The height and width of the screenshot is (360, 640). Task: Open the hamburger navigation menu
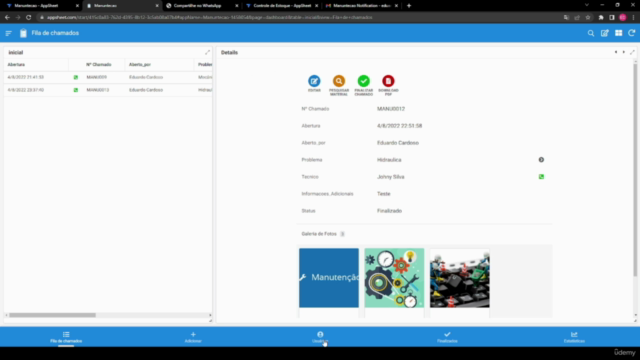click(9, 33)
